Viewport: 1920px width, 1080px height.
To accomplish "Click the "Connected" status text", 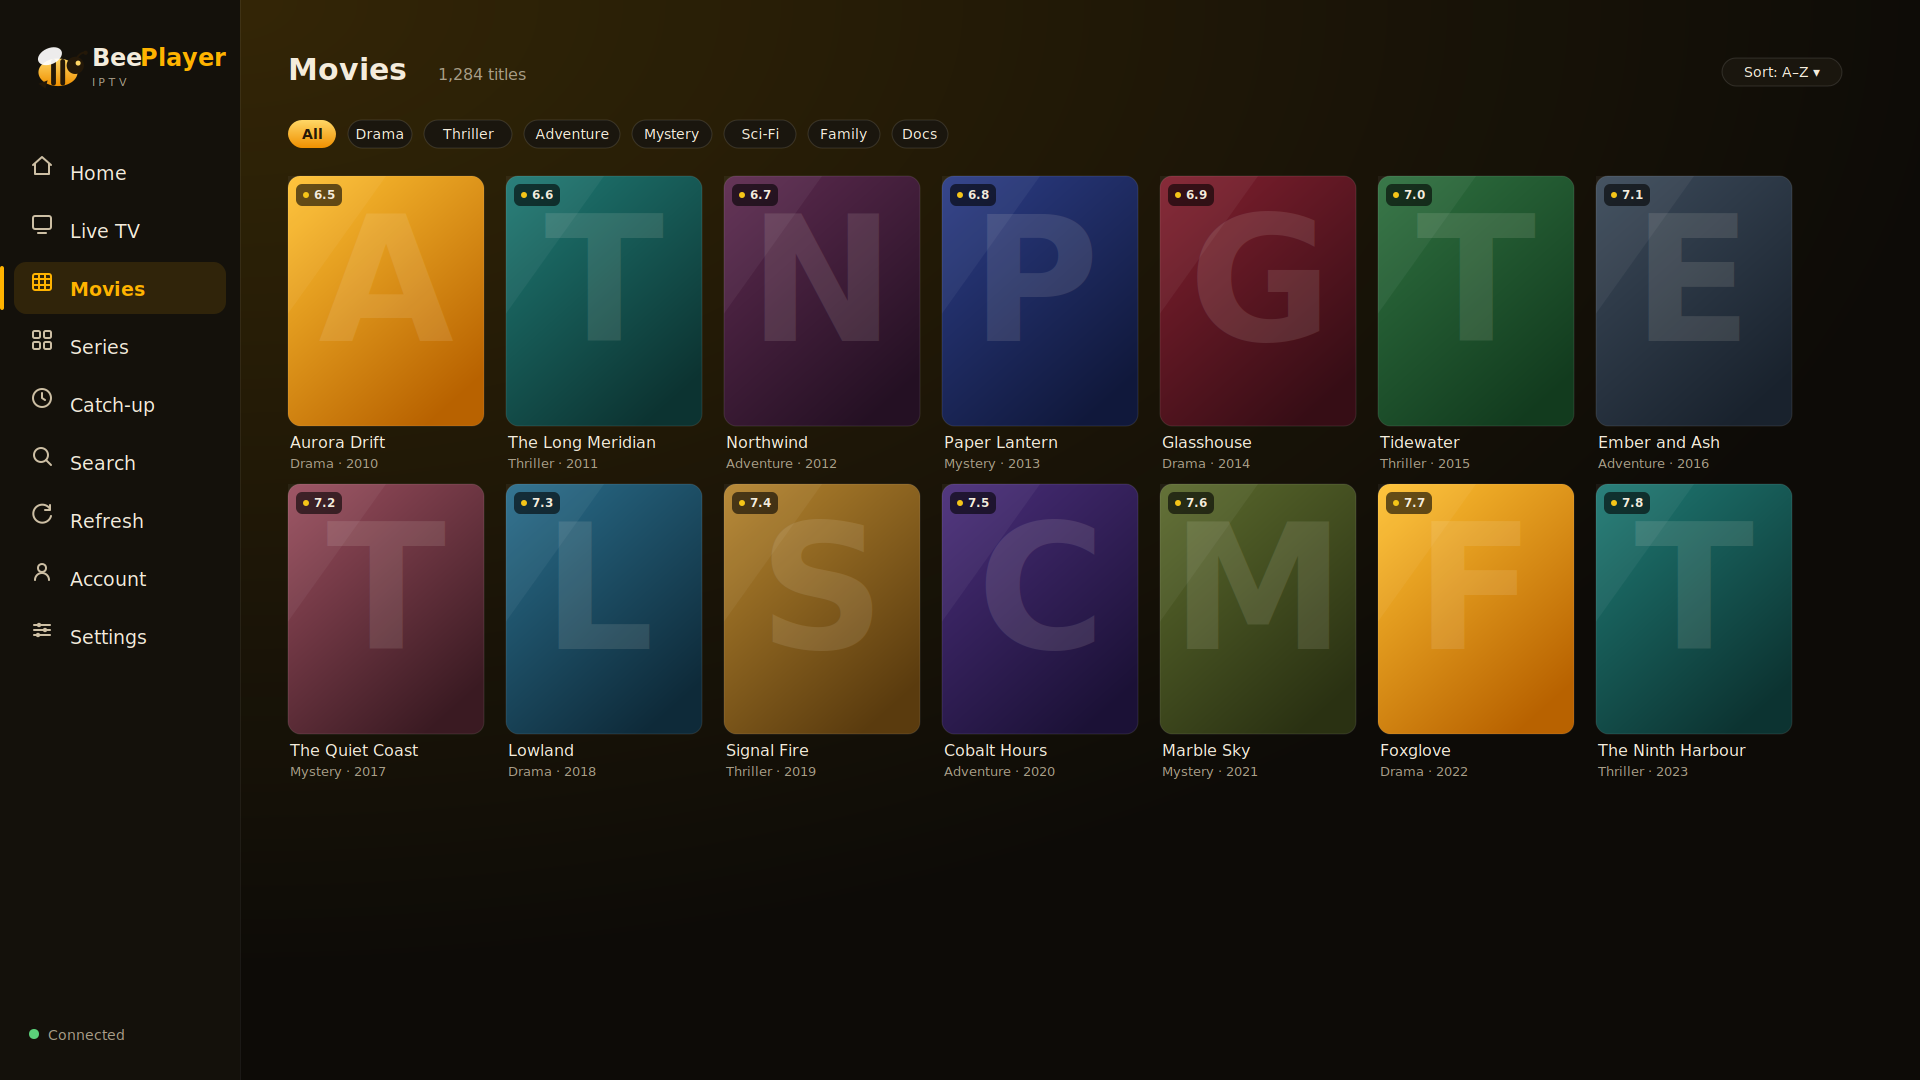I will [86, 1035].
